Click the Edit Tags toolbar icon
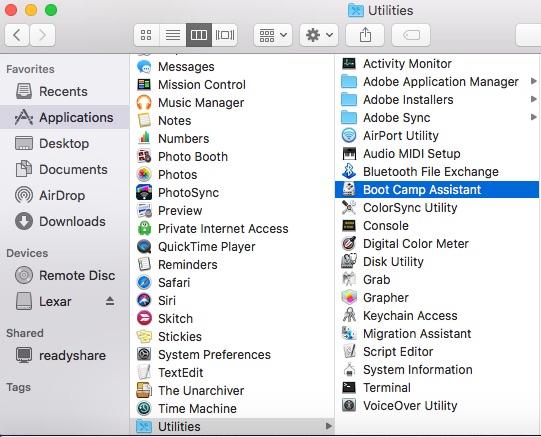541x437 pixels. click(411, 35)
